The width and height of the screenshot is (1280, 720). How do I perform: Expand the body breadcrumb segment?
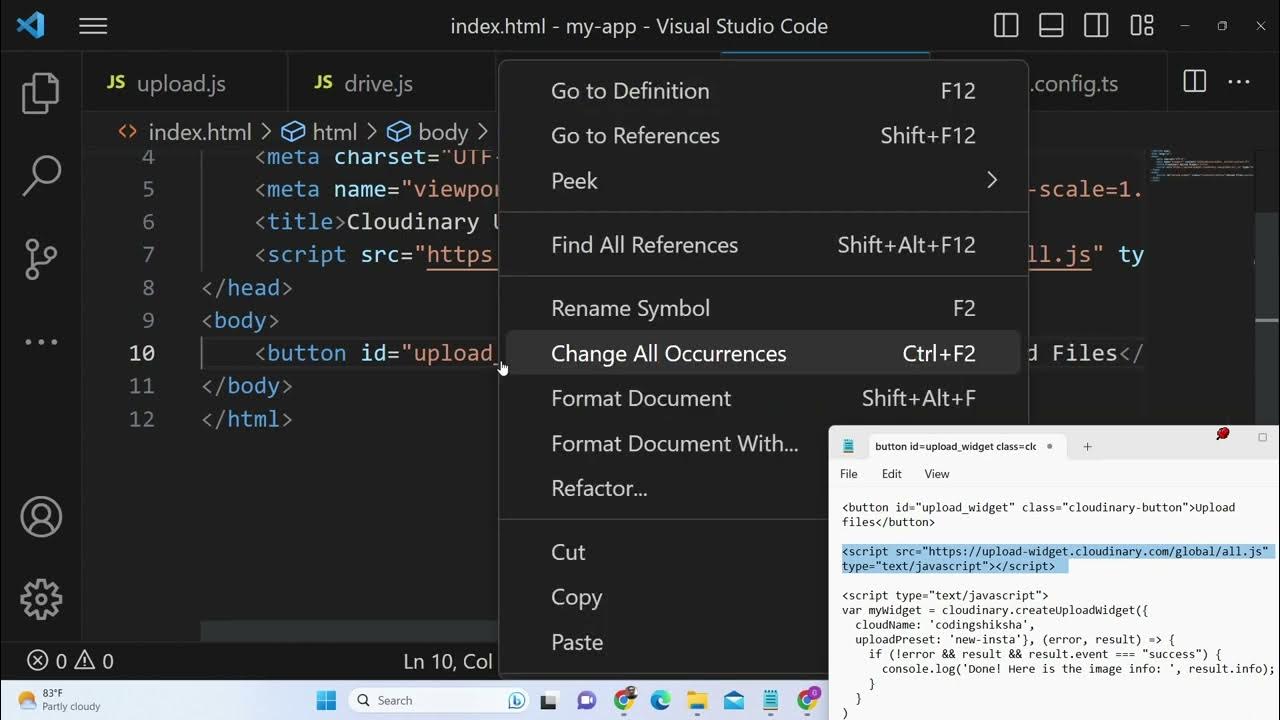click(x=442, y=132)
